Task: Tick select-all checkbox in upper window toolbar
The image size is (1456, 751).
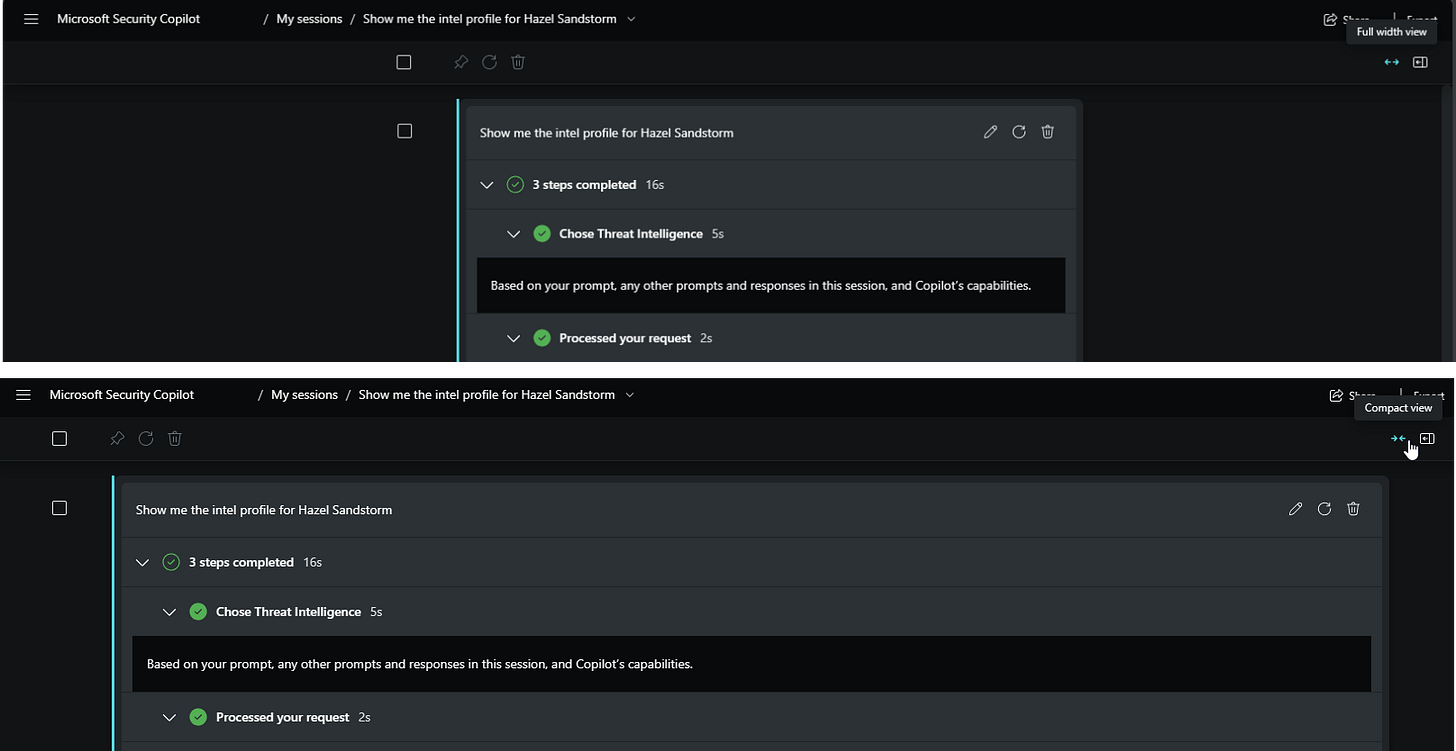Action: pyautogui.click(x=404, y=62)
